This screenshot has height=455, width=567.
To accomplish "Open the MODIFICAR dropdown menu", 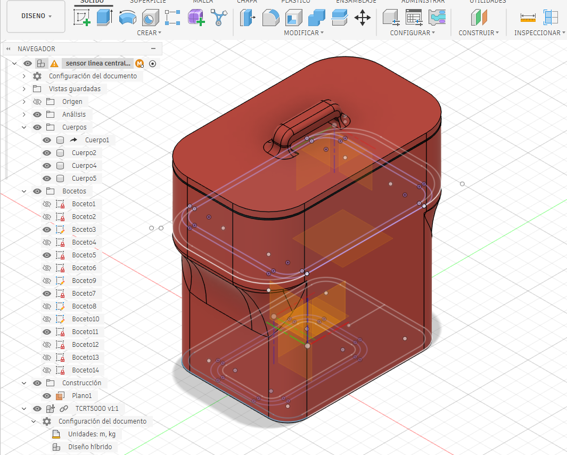I will click(303, 33).
